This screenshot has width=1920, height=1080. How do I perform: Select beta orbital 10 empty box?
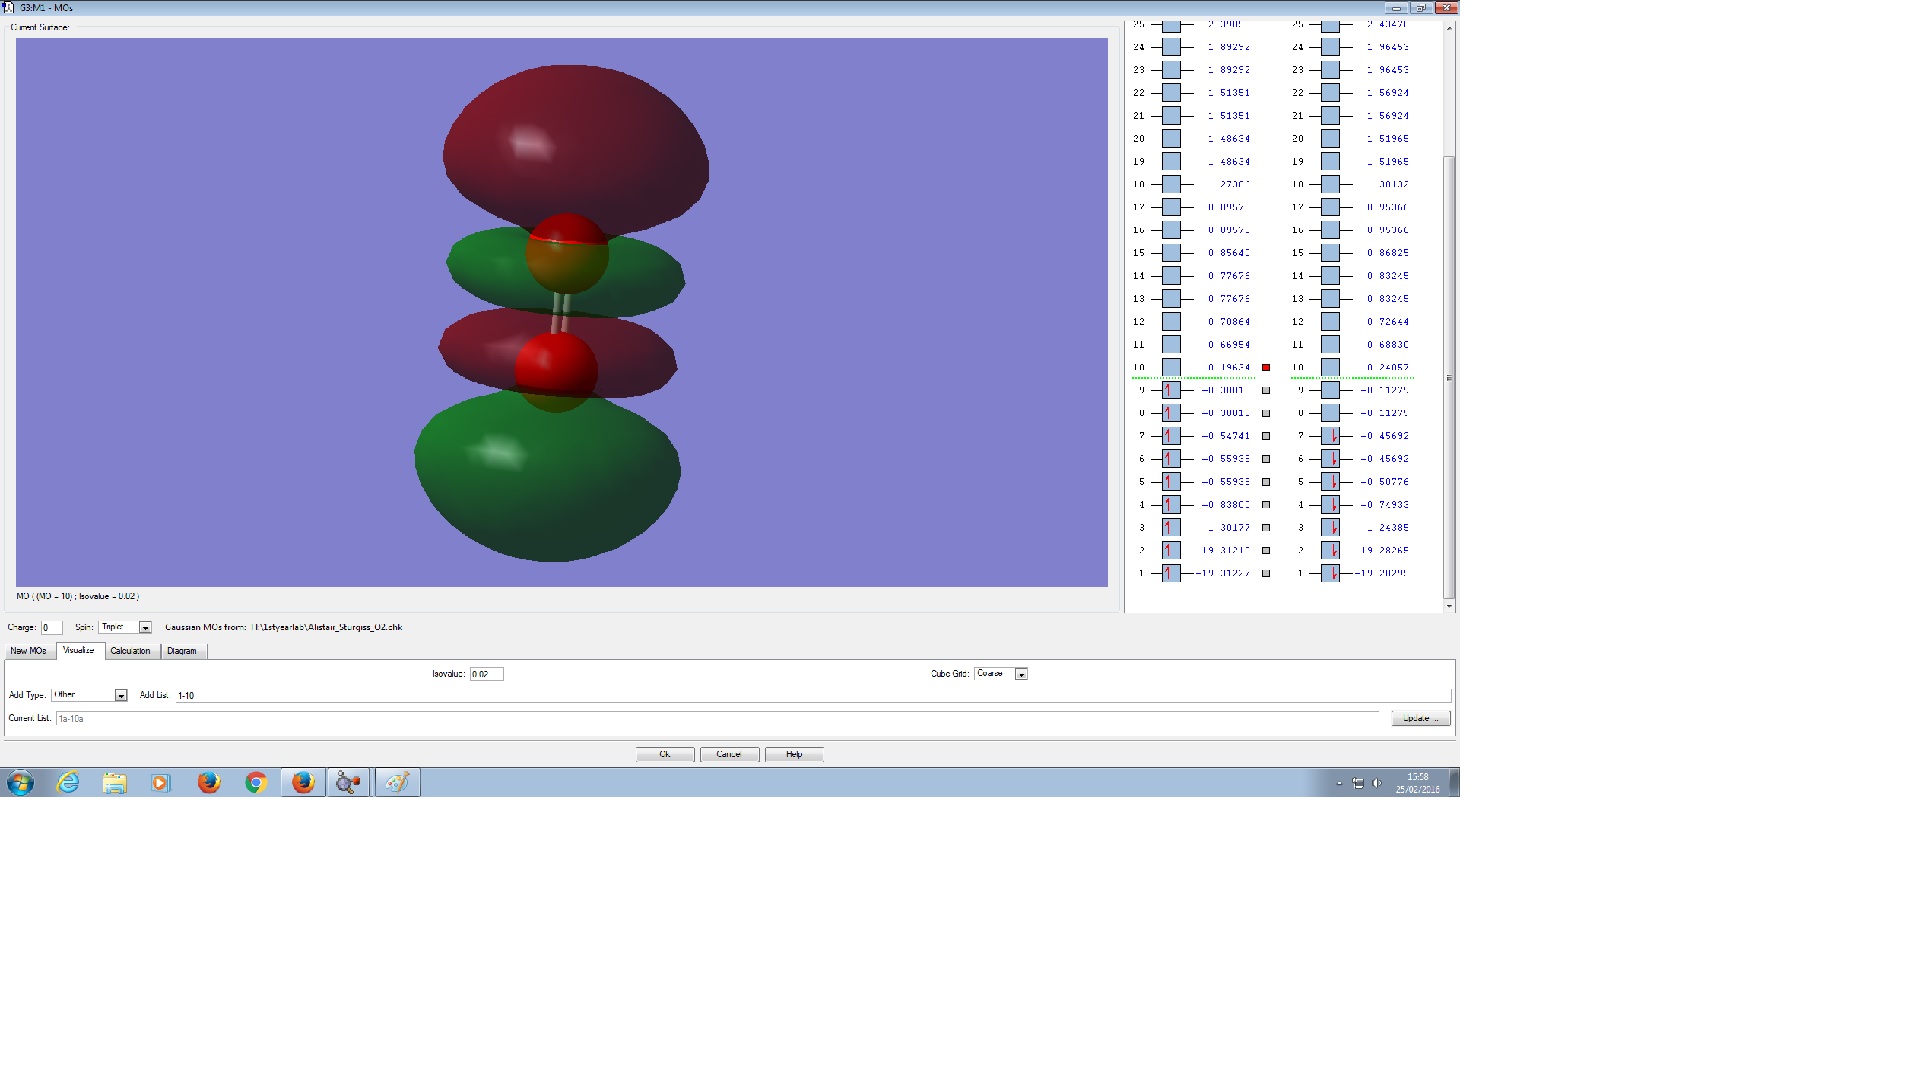coord(1330,367)
